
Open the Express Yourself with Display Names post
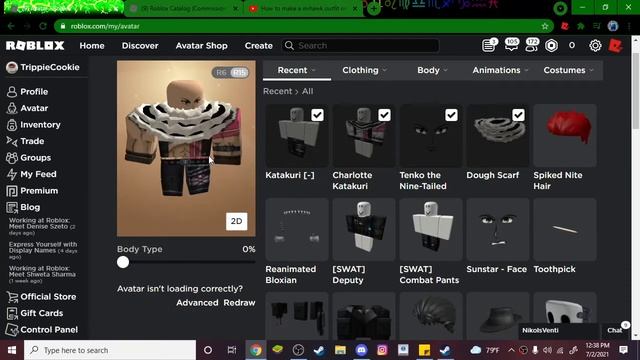[43, 250]
